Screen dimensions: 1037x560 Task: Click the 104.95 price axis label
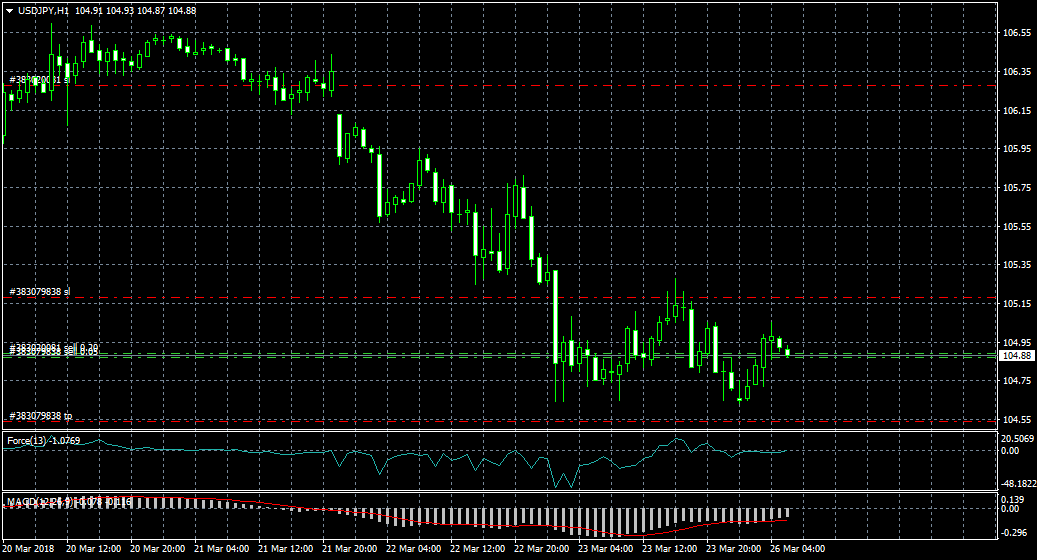tap(1016, 342)
